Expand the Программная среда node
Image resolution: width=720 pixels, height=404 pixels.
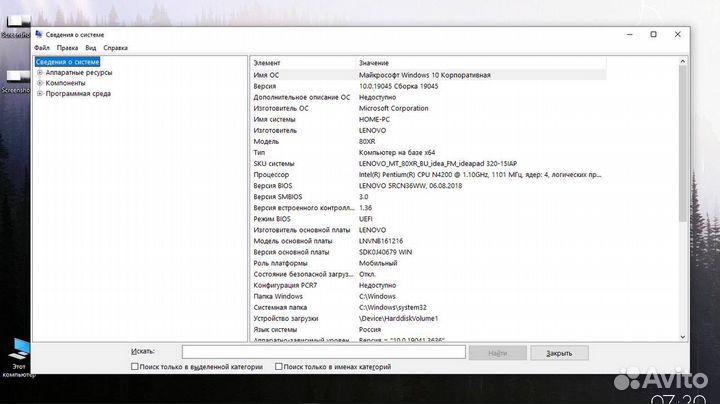point(40,94)
